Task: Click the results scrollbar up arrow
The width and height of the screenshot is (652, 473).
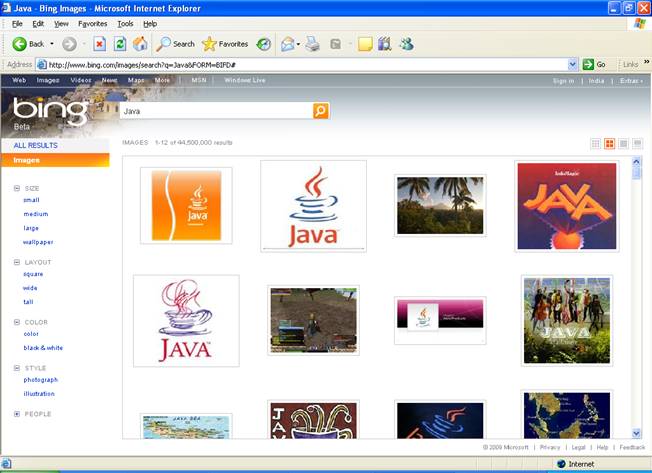Action: click(x=636, y=161)
